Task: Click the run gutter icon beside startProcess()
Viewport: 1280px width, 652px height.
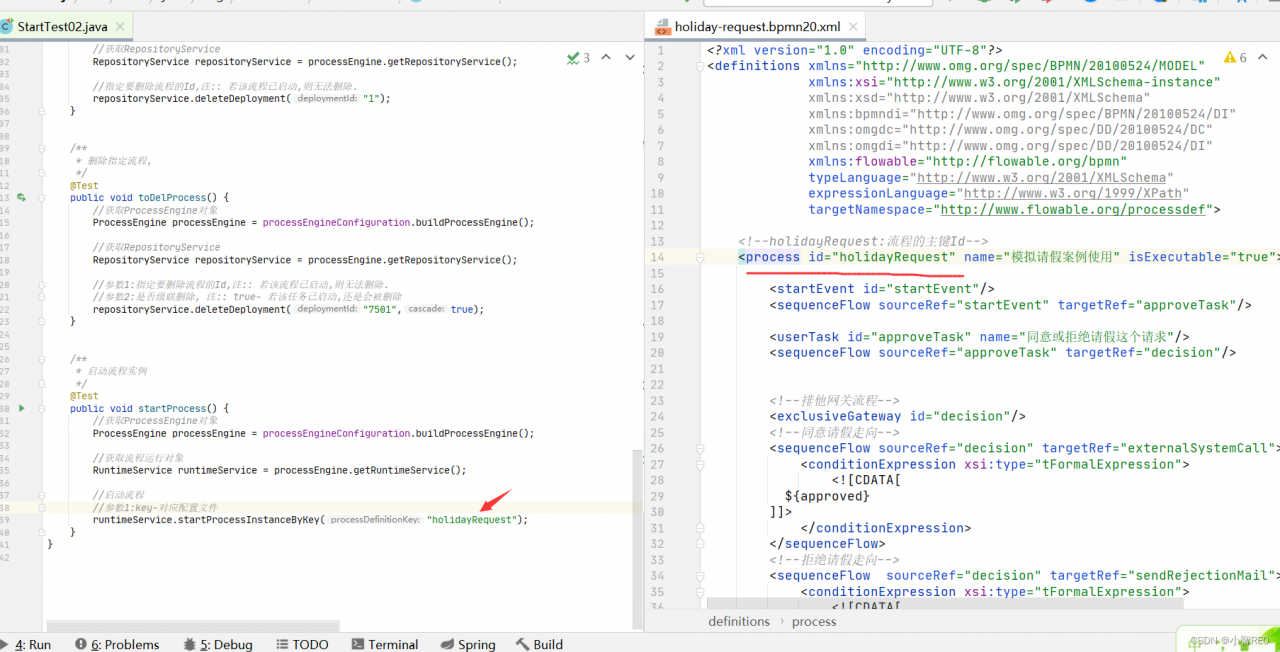Action: pyautogui.click(x=21, y=408)
